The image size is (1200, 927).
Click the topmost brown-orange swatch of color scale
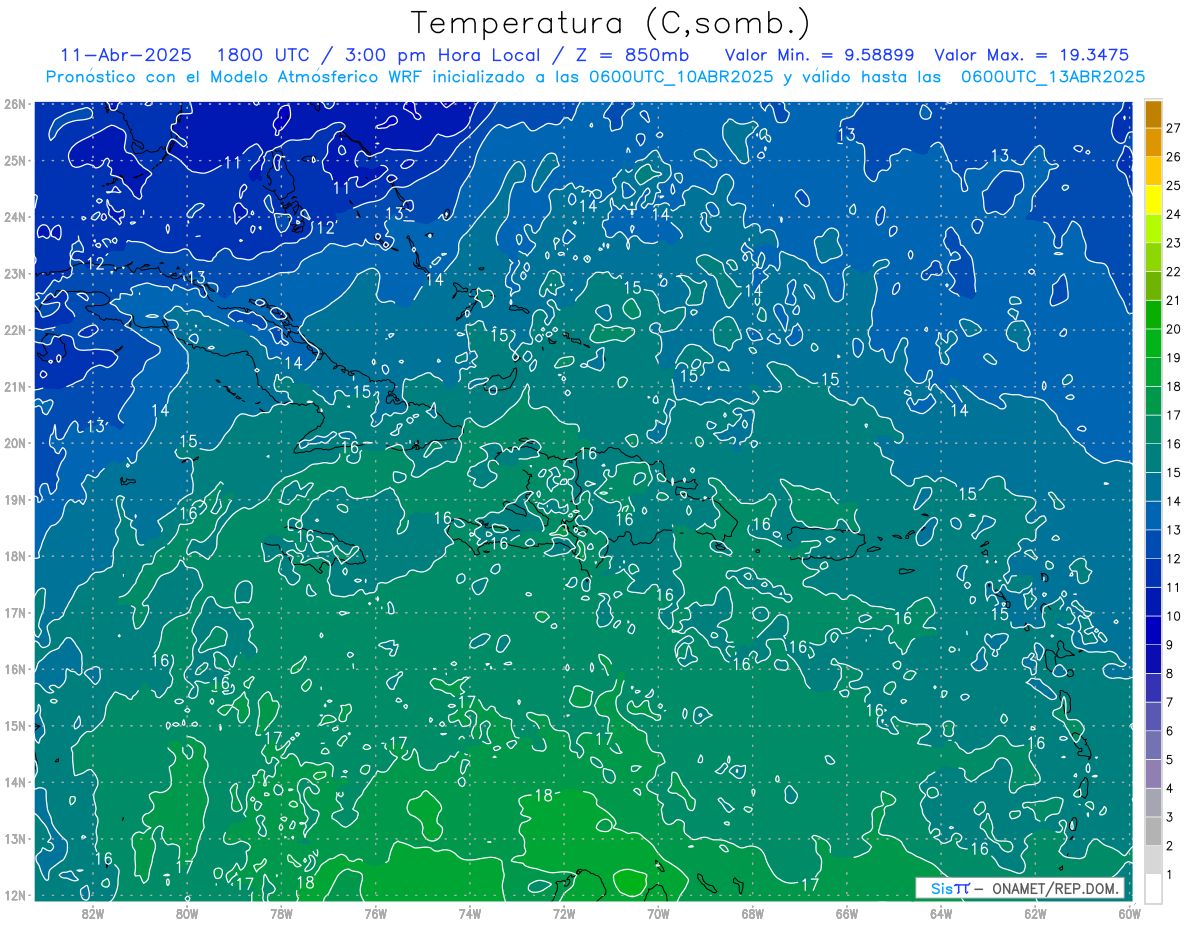coord(1154,114)
